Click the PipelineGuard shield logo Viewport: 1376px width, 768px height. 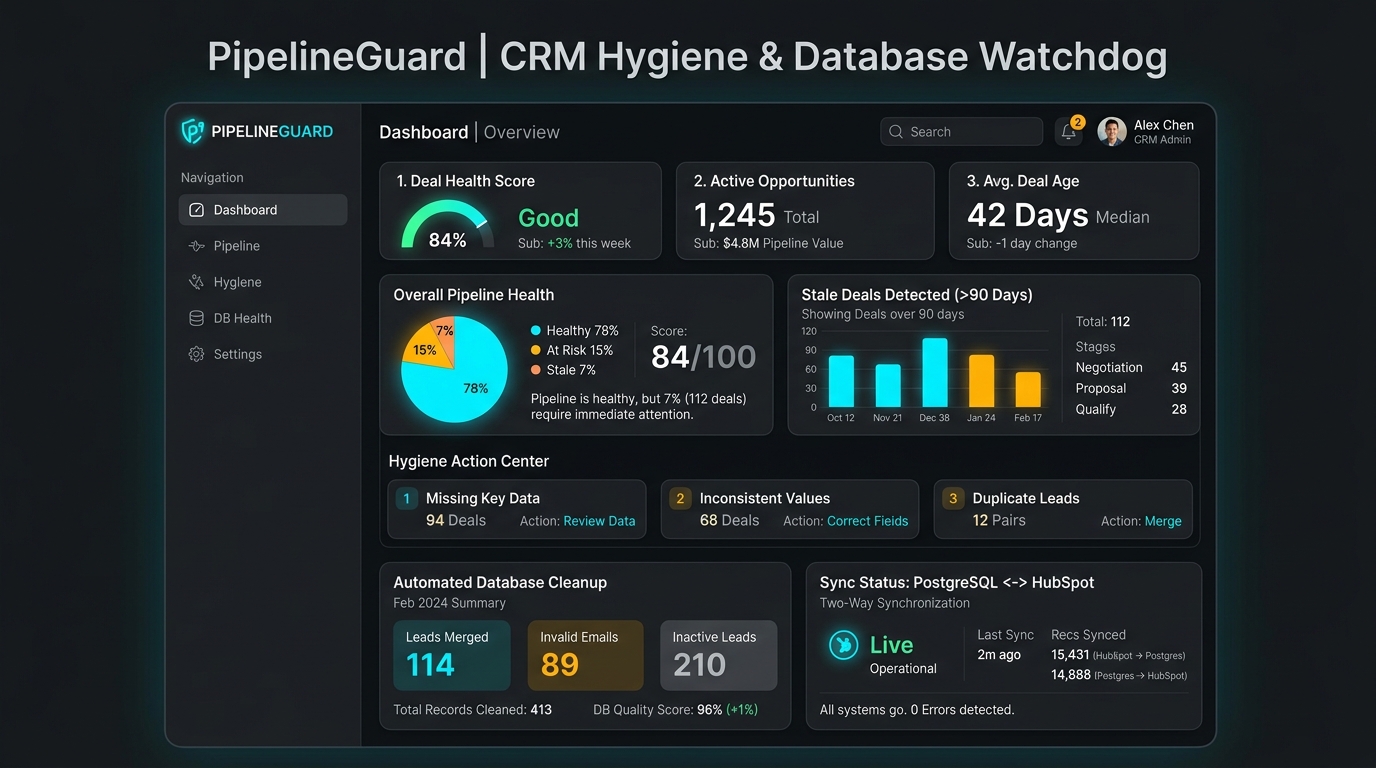point(193,131)
